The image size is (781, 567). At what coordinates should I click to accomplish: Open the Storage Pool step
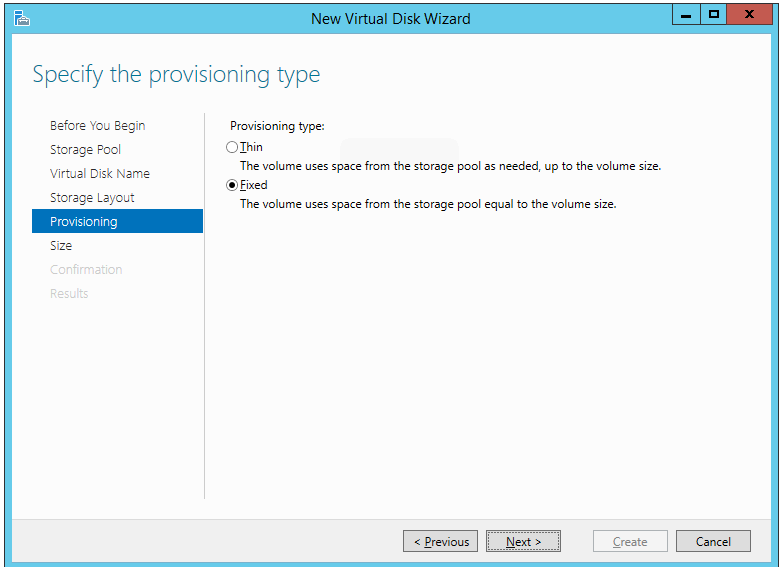pos(85,149)
